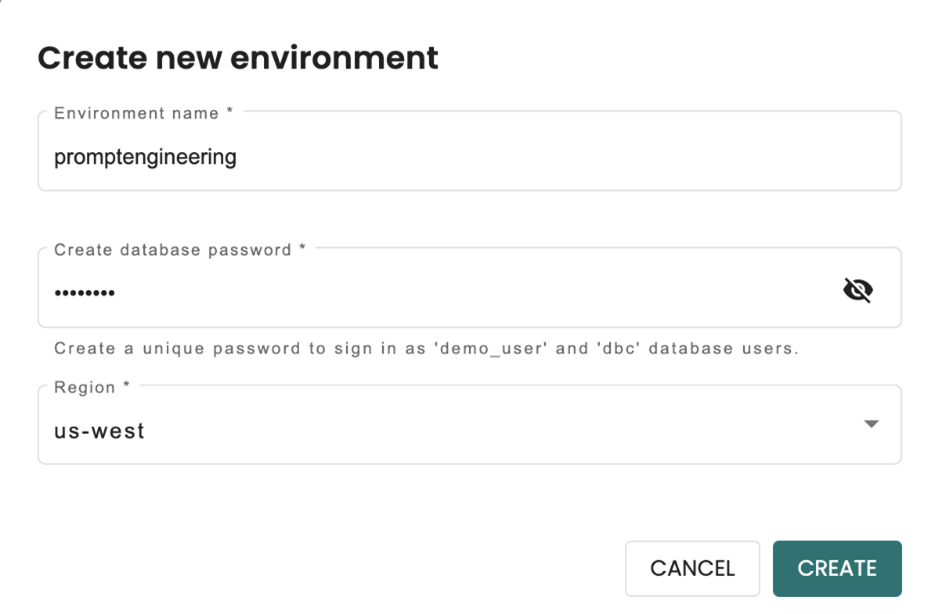Click the 'Create database password *' label
Image resolution: width=935 pixels, height=614 pixels.
[x=179, y=250]
